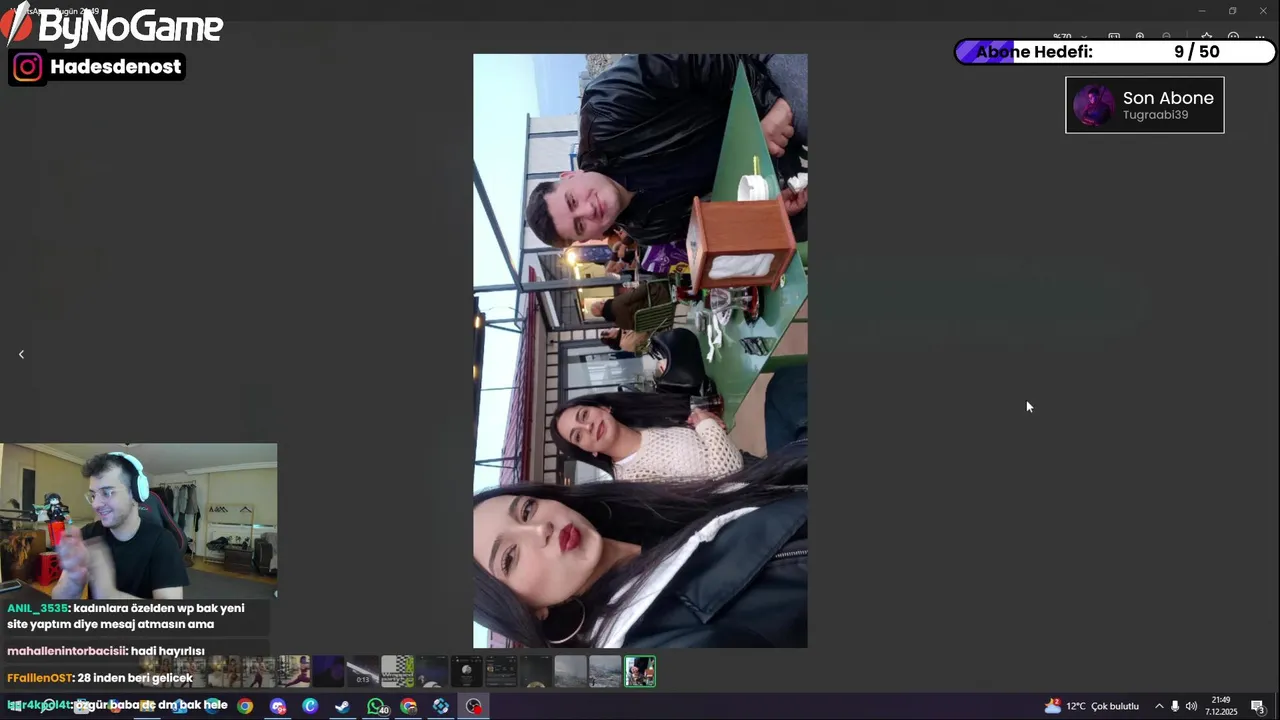This screenshot has height=720, width=1280.
Task: Click the main sideways selfie photo
Action: [x=640, y=351]
